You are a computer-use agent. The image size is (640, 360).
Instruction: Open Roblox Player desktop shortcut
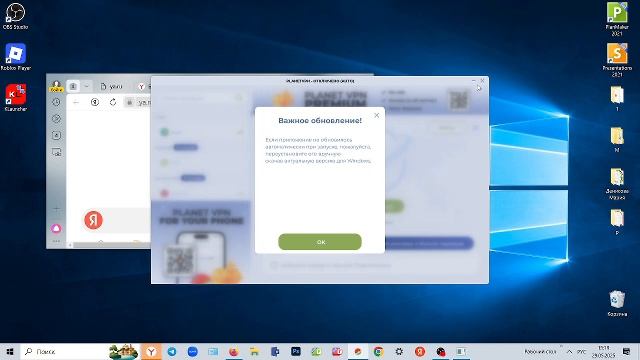[x=16, y=57]
